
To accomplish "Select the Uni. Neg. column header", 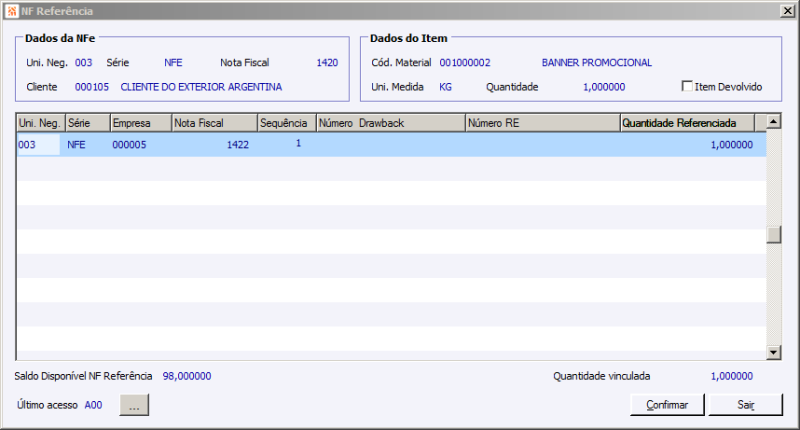I will (41, 123).
